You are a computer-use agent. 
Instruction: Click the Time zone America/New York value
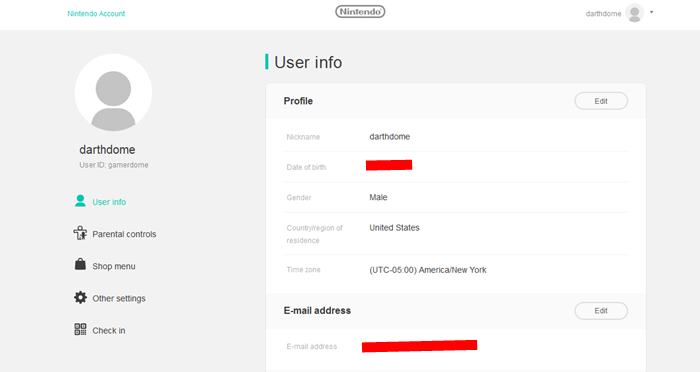428,270
